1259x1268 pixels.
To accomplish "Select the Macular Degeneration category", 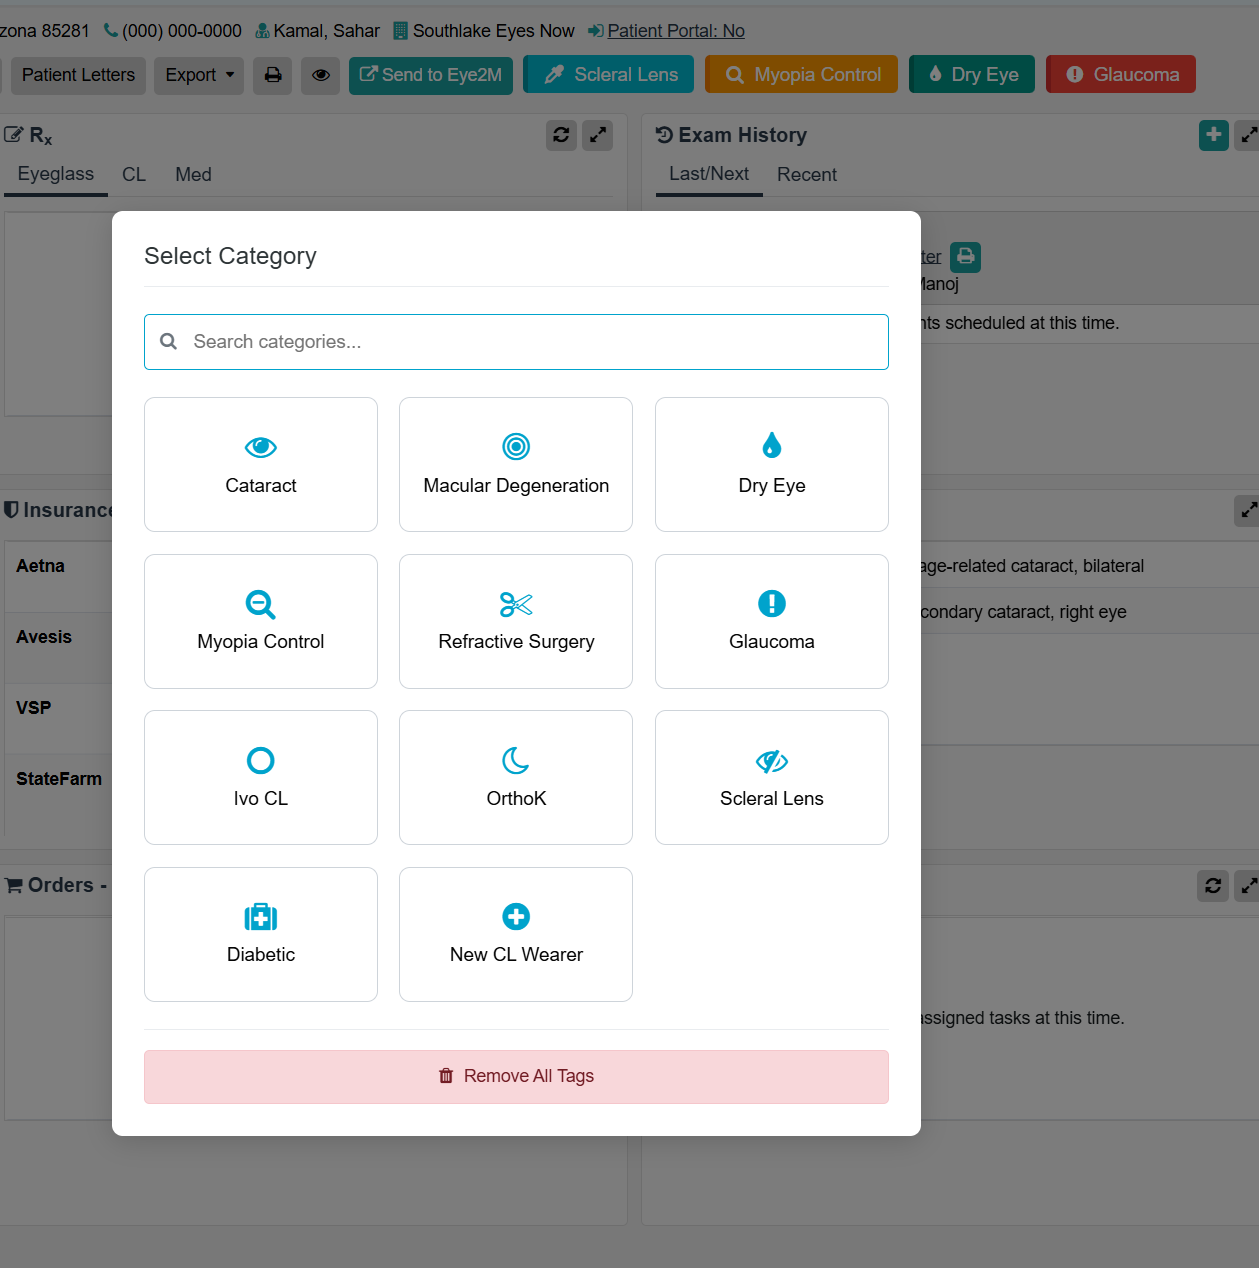I will coord(515,464).
